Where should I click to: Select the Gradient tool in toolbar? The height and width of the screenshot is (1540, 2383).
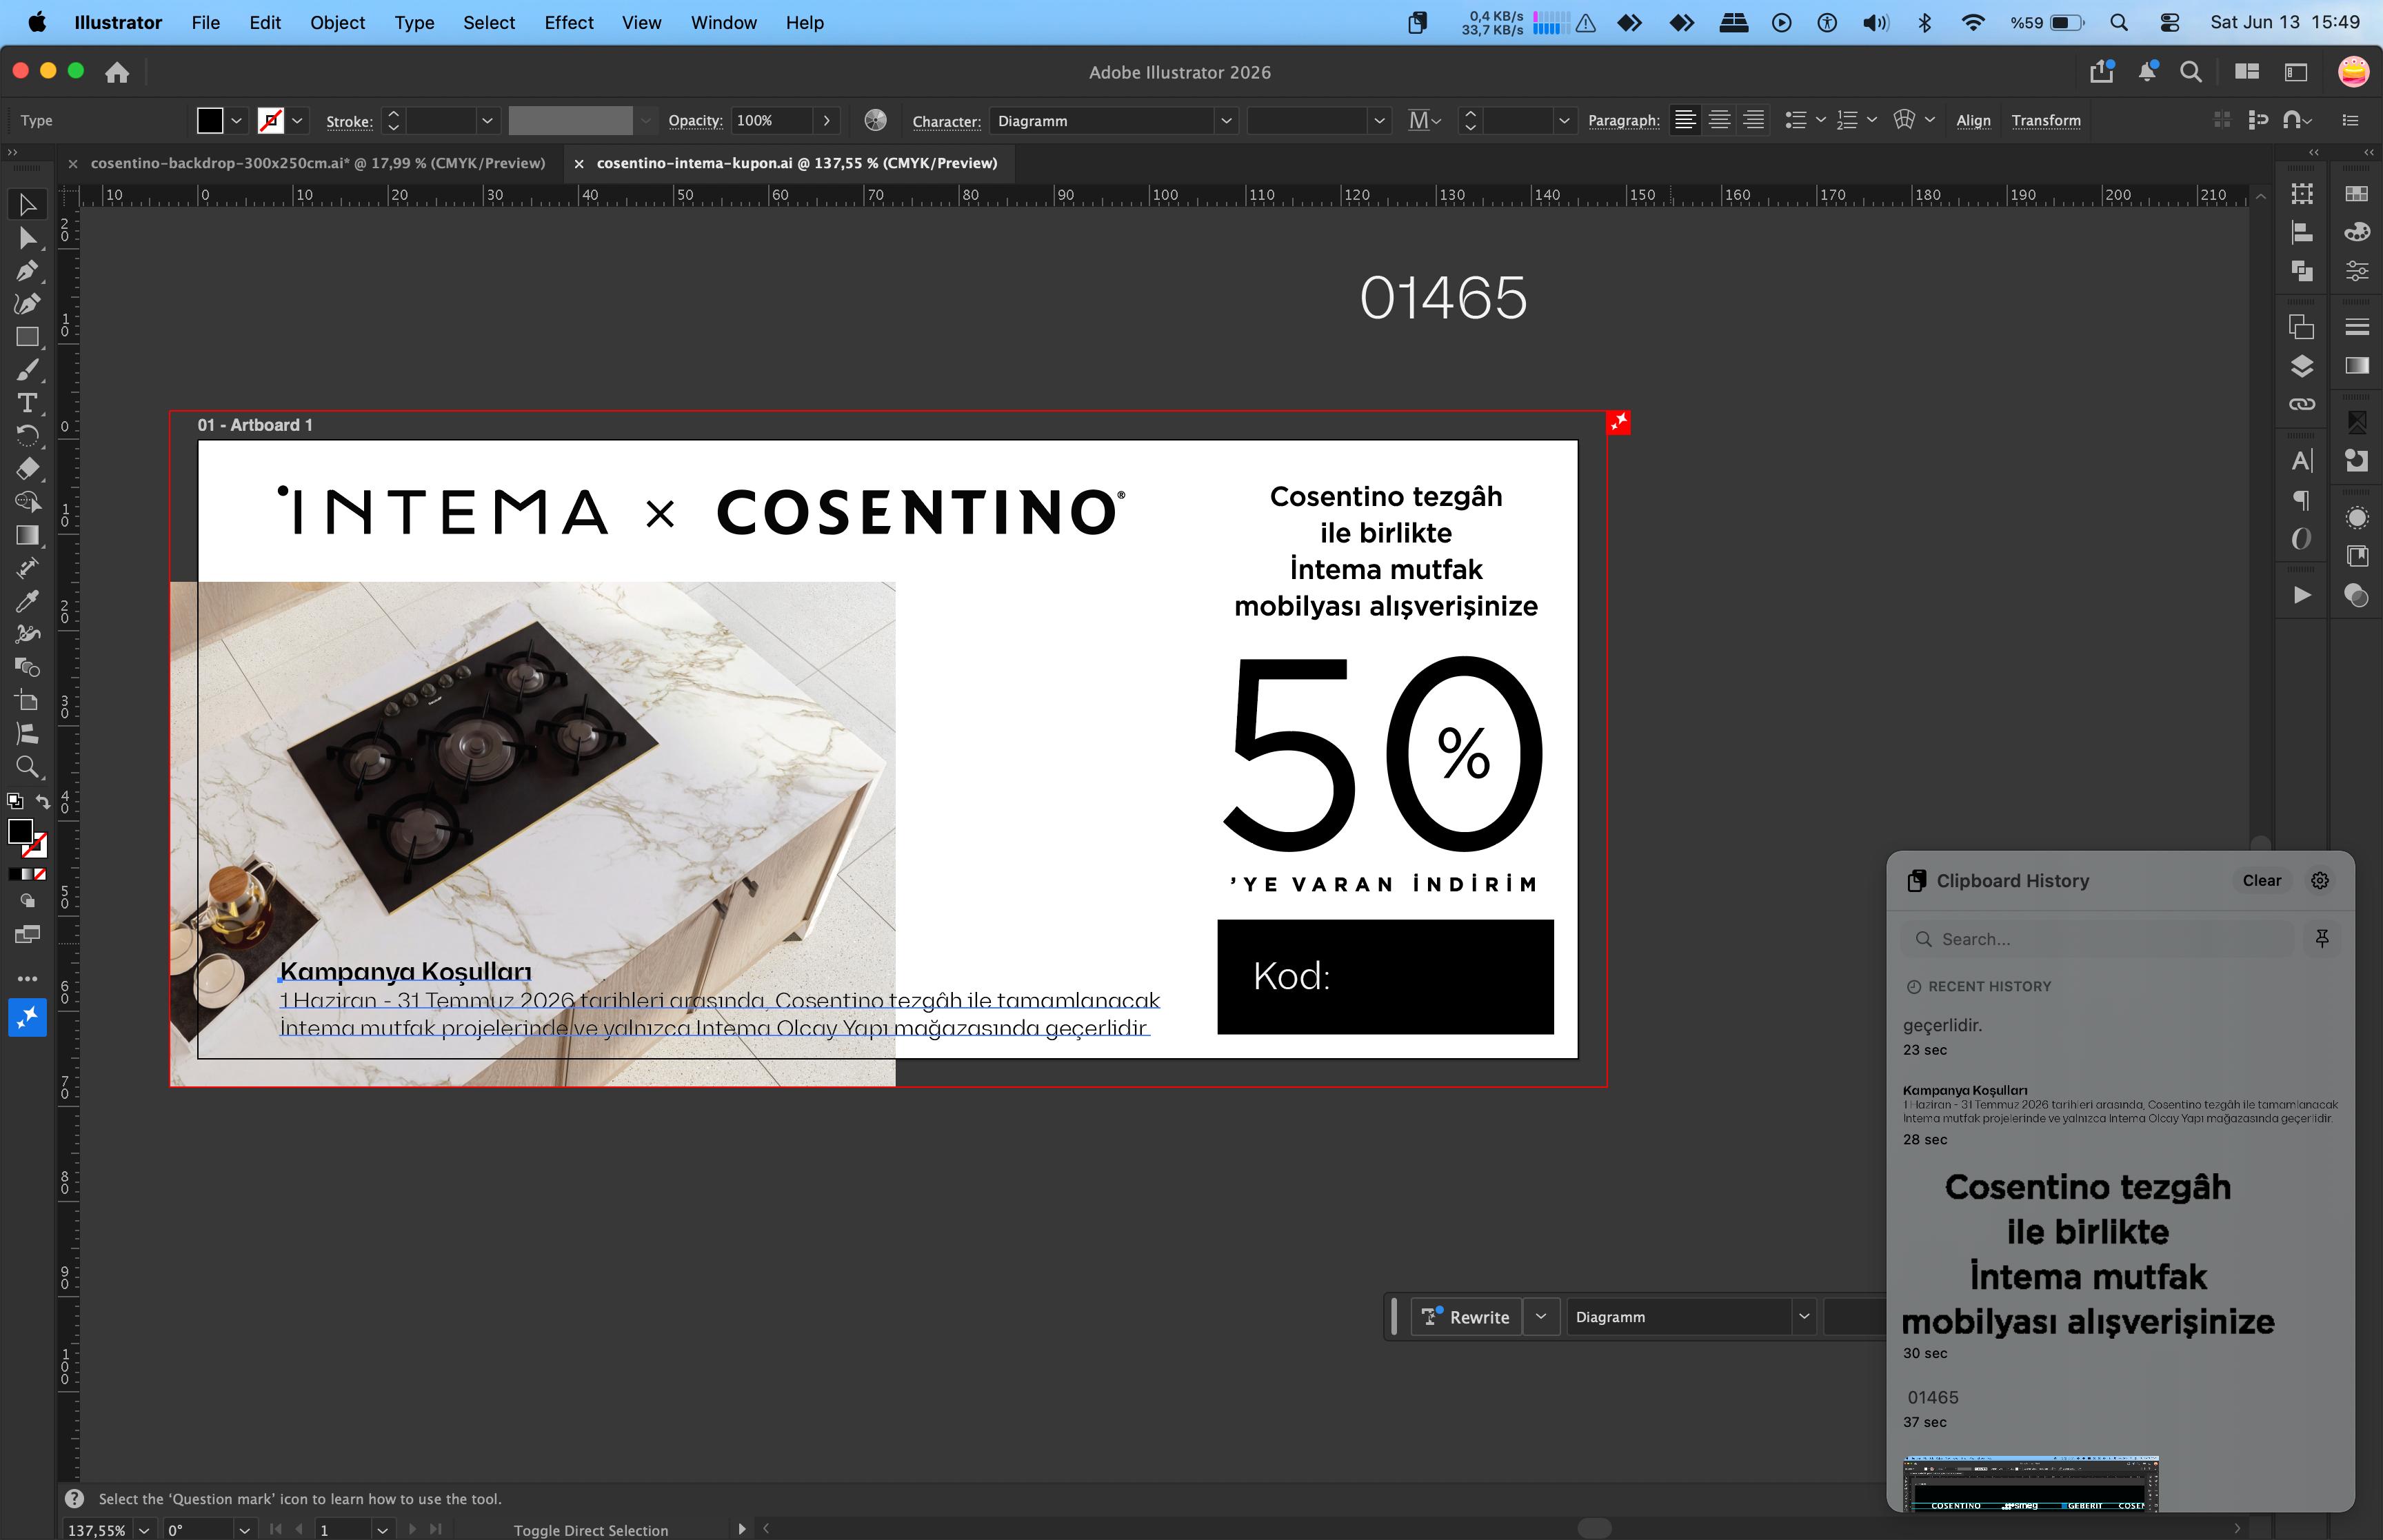[27, 535]
